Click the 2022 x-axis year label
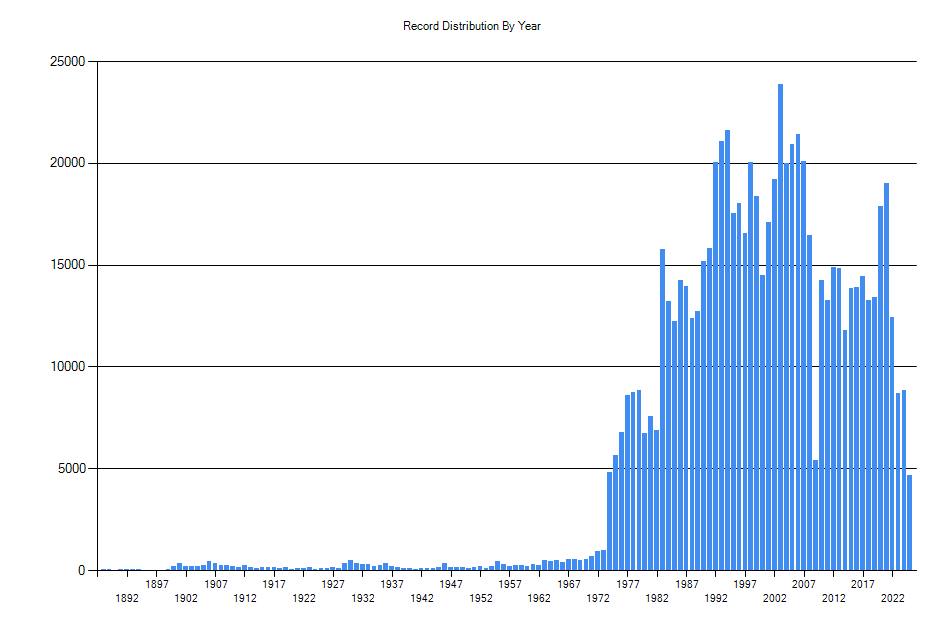 tap(893, 599)
